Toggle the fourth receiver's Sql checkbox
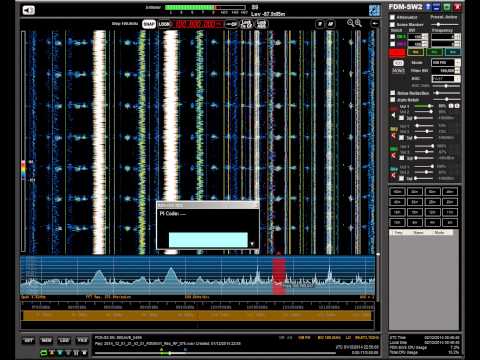This screenshot has height=360, width=480. click(x=402, y=178)
